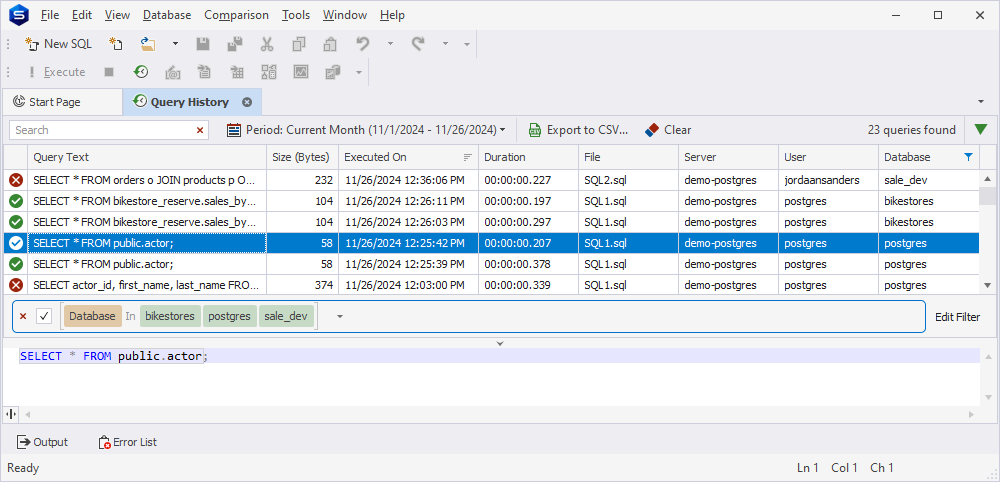Switch to the Start Page tab

click(x=62, y=102)
